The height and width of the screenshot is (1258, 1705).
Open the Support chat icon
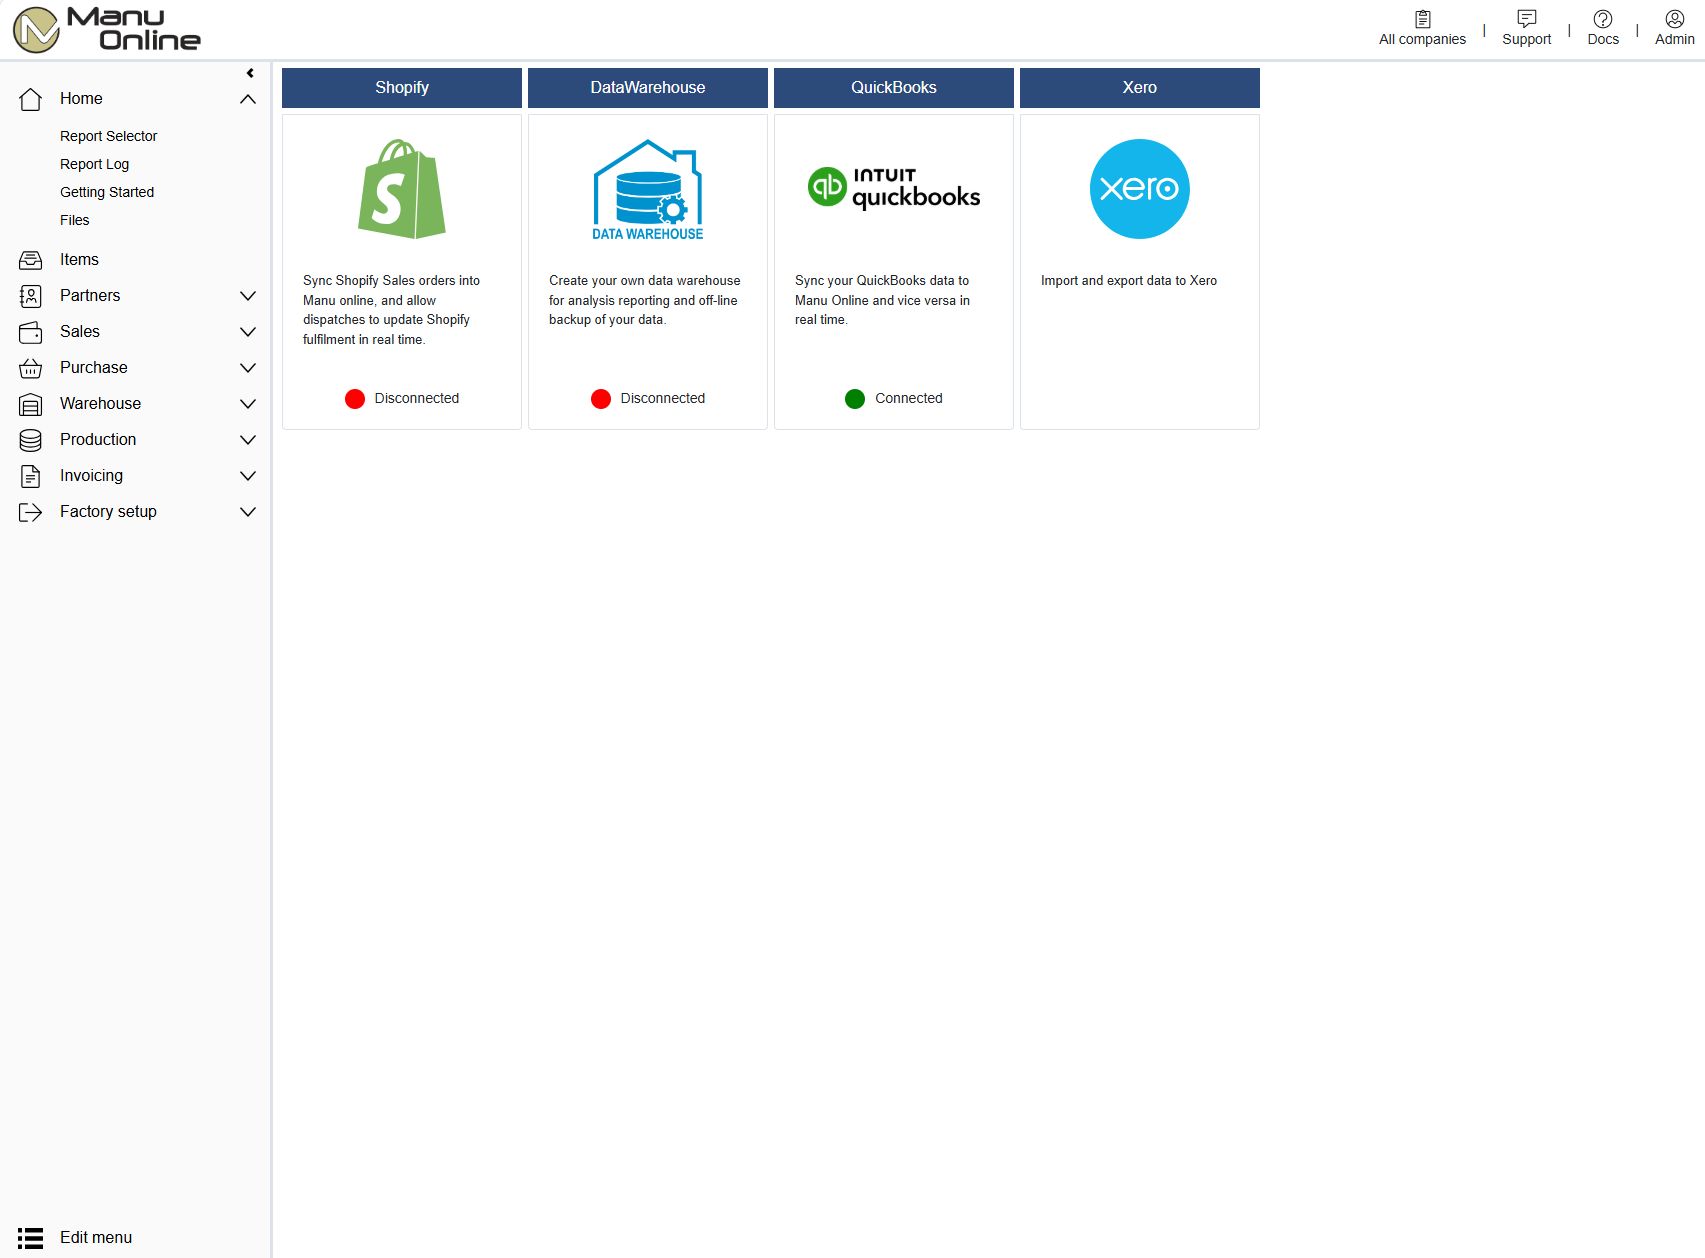click(x=1526, y=19)
